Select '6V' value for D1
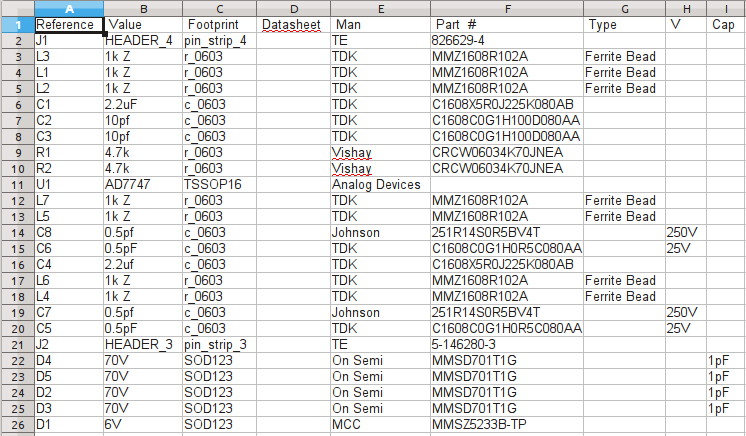This screenshot has width=746, height=436. click(143, 425)
